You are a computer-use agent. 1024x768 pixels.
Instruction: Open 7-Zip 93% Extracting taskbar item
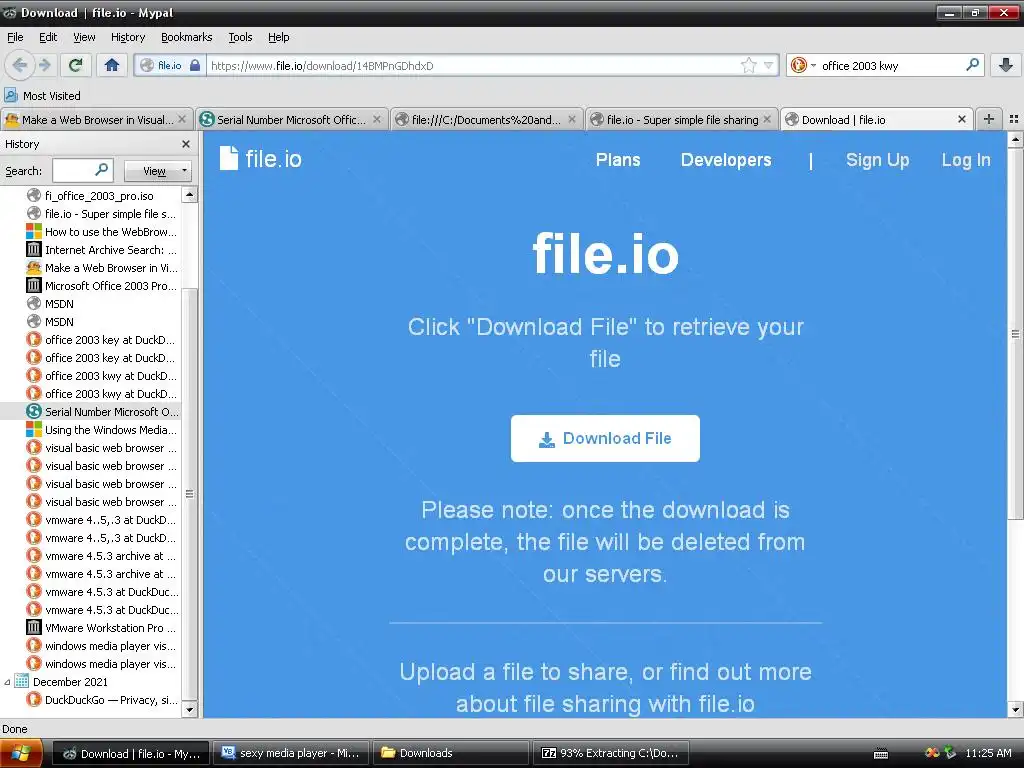tap(611, 753)
